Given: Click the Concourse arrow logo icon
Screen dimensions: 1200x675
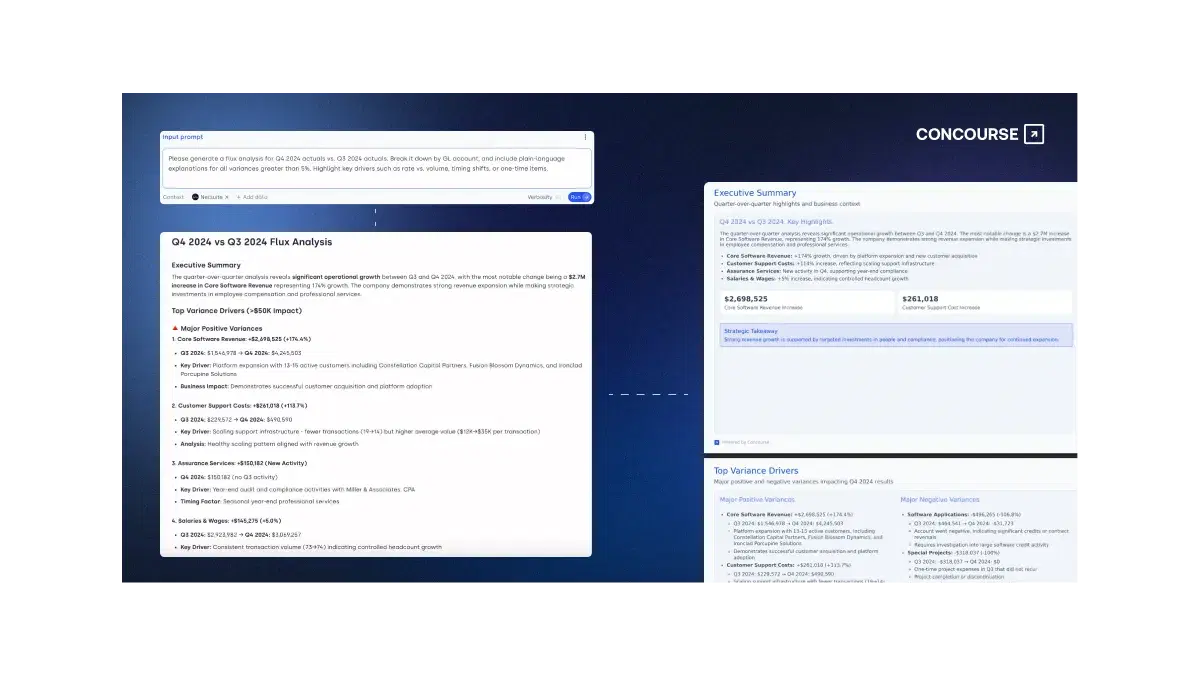Looking at the screenshot, I should (x=1034, y=134).
